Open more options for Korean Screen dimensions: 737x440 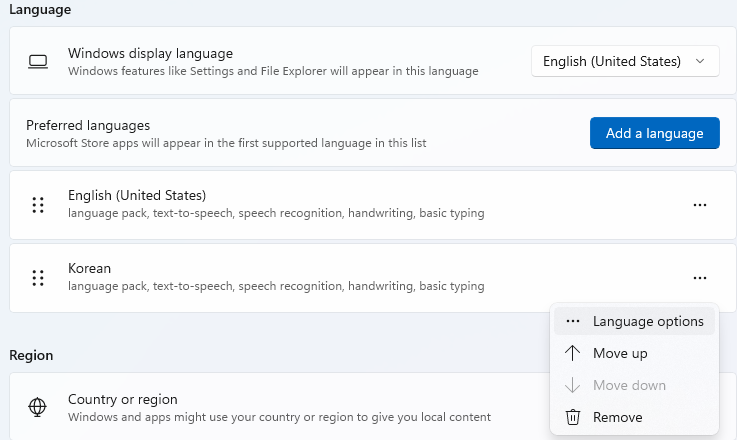coord(700,278)
